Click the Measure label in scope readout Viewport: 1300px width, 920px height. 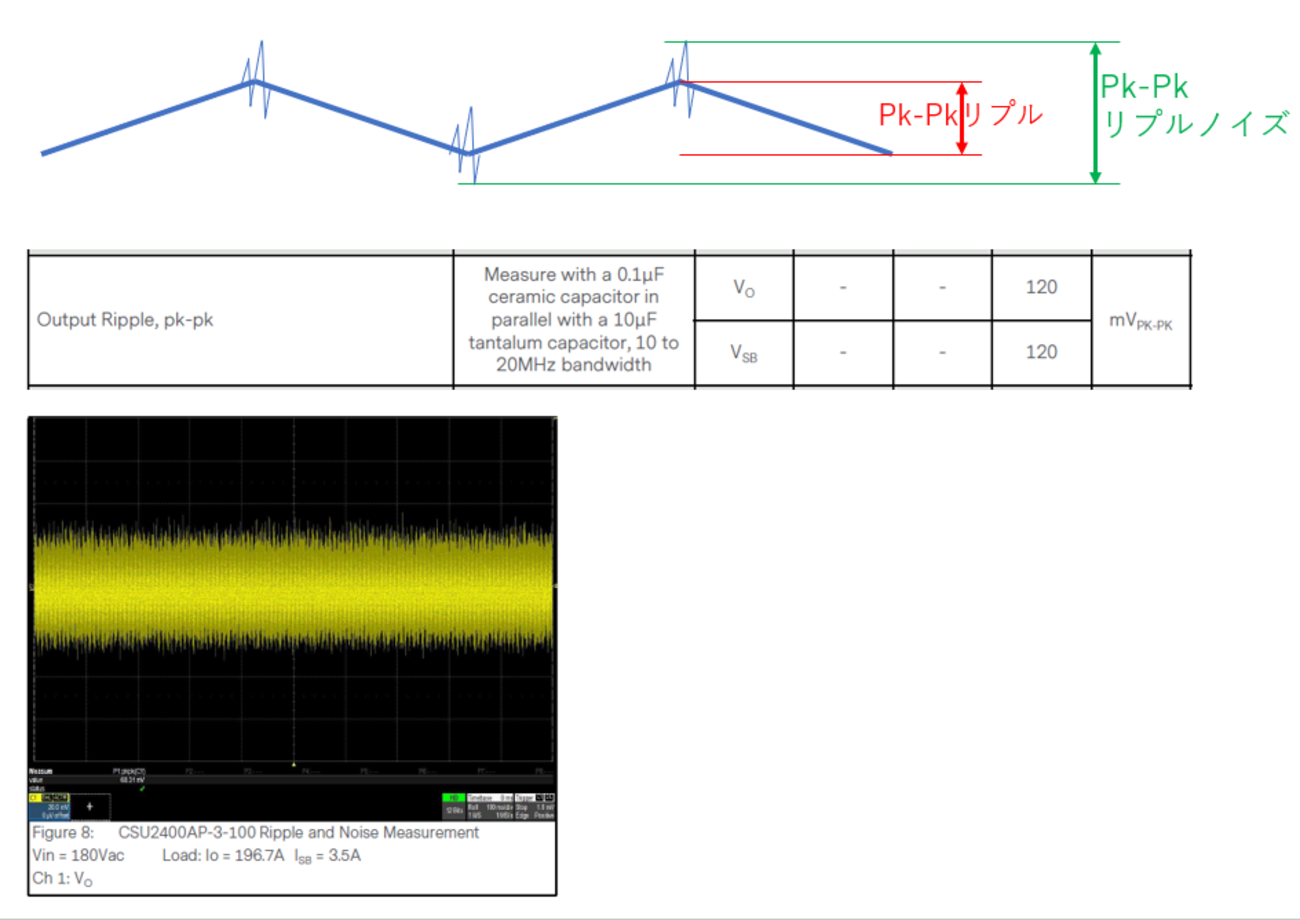click(x=42, y=771)
